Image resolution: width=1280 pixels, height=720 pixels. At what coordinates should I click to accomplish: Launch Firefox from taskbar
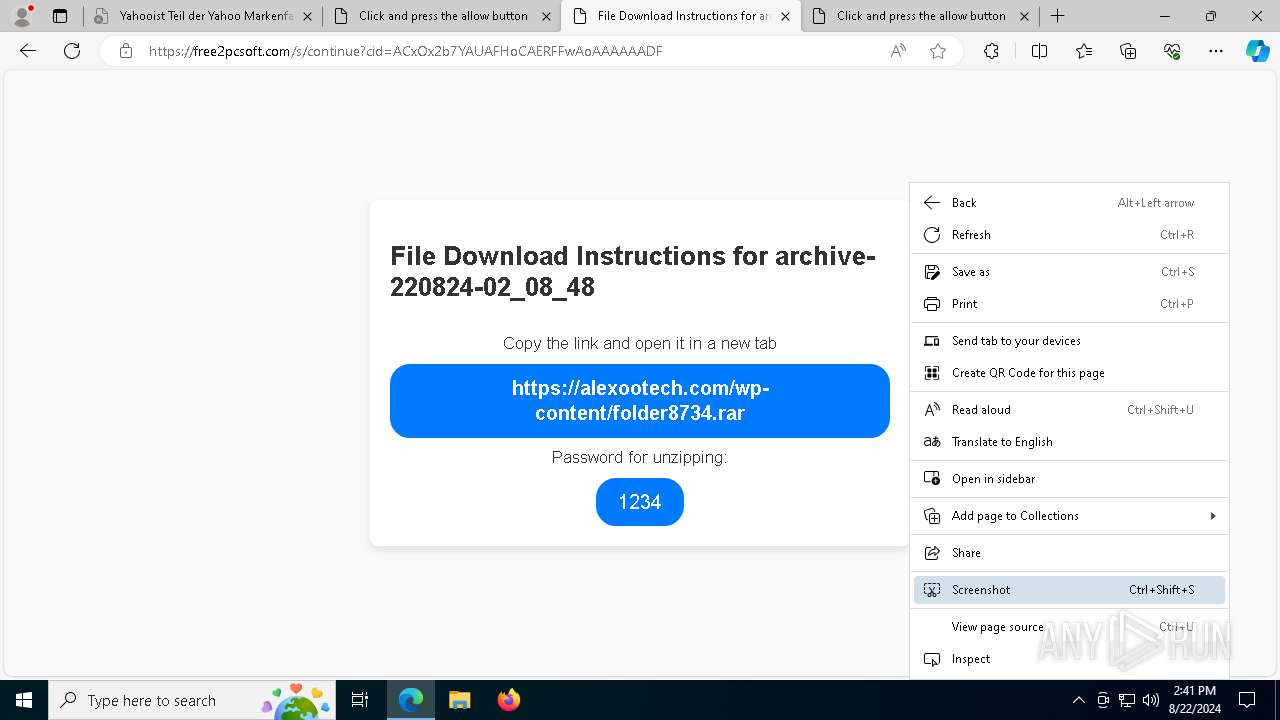point(508,700)
